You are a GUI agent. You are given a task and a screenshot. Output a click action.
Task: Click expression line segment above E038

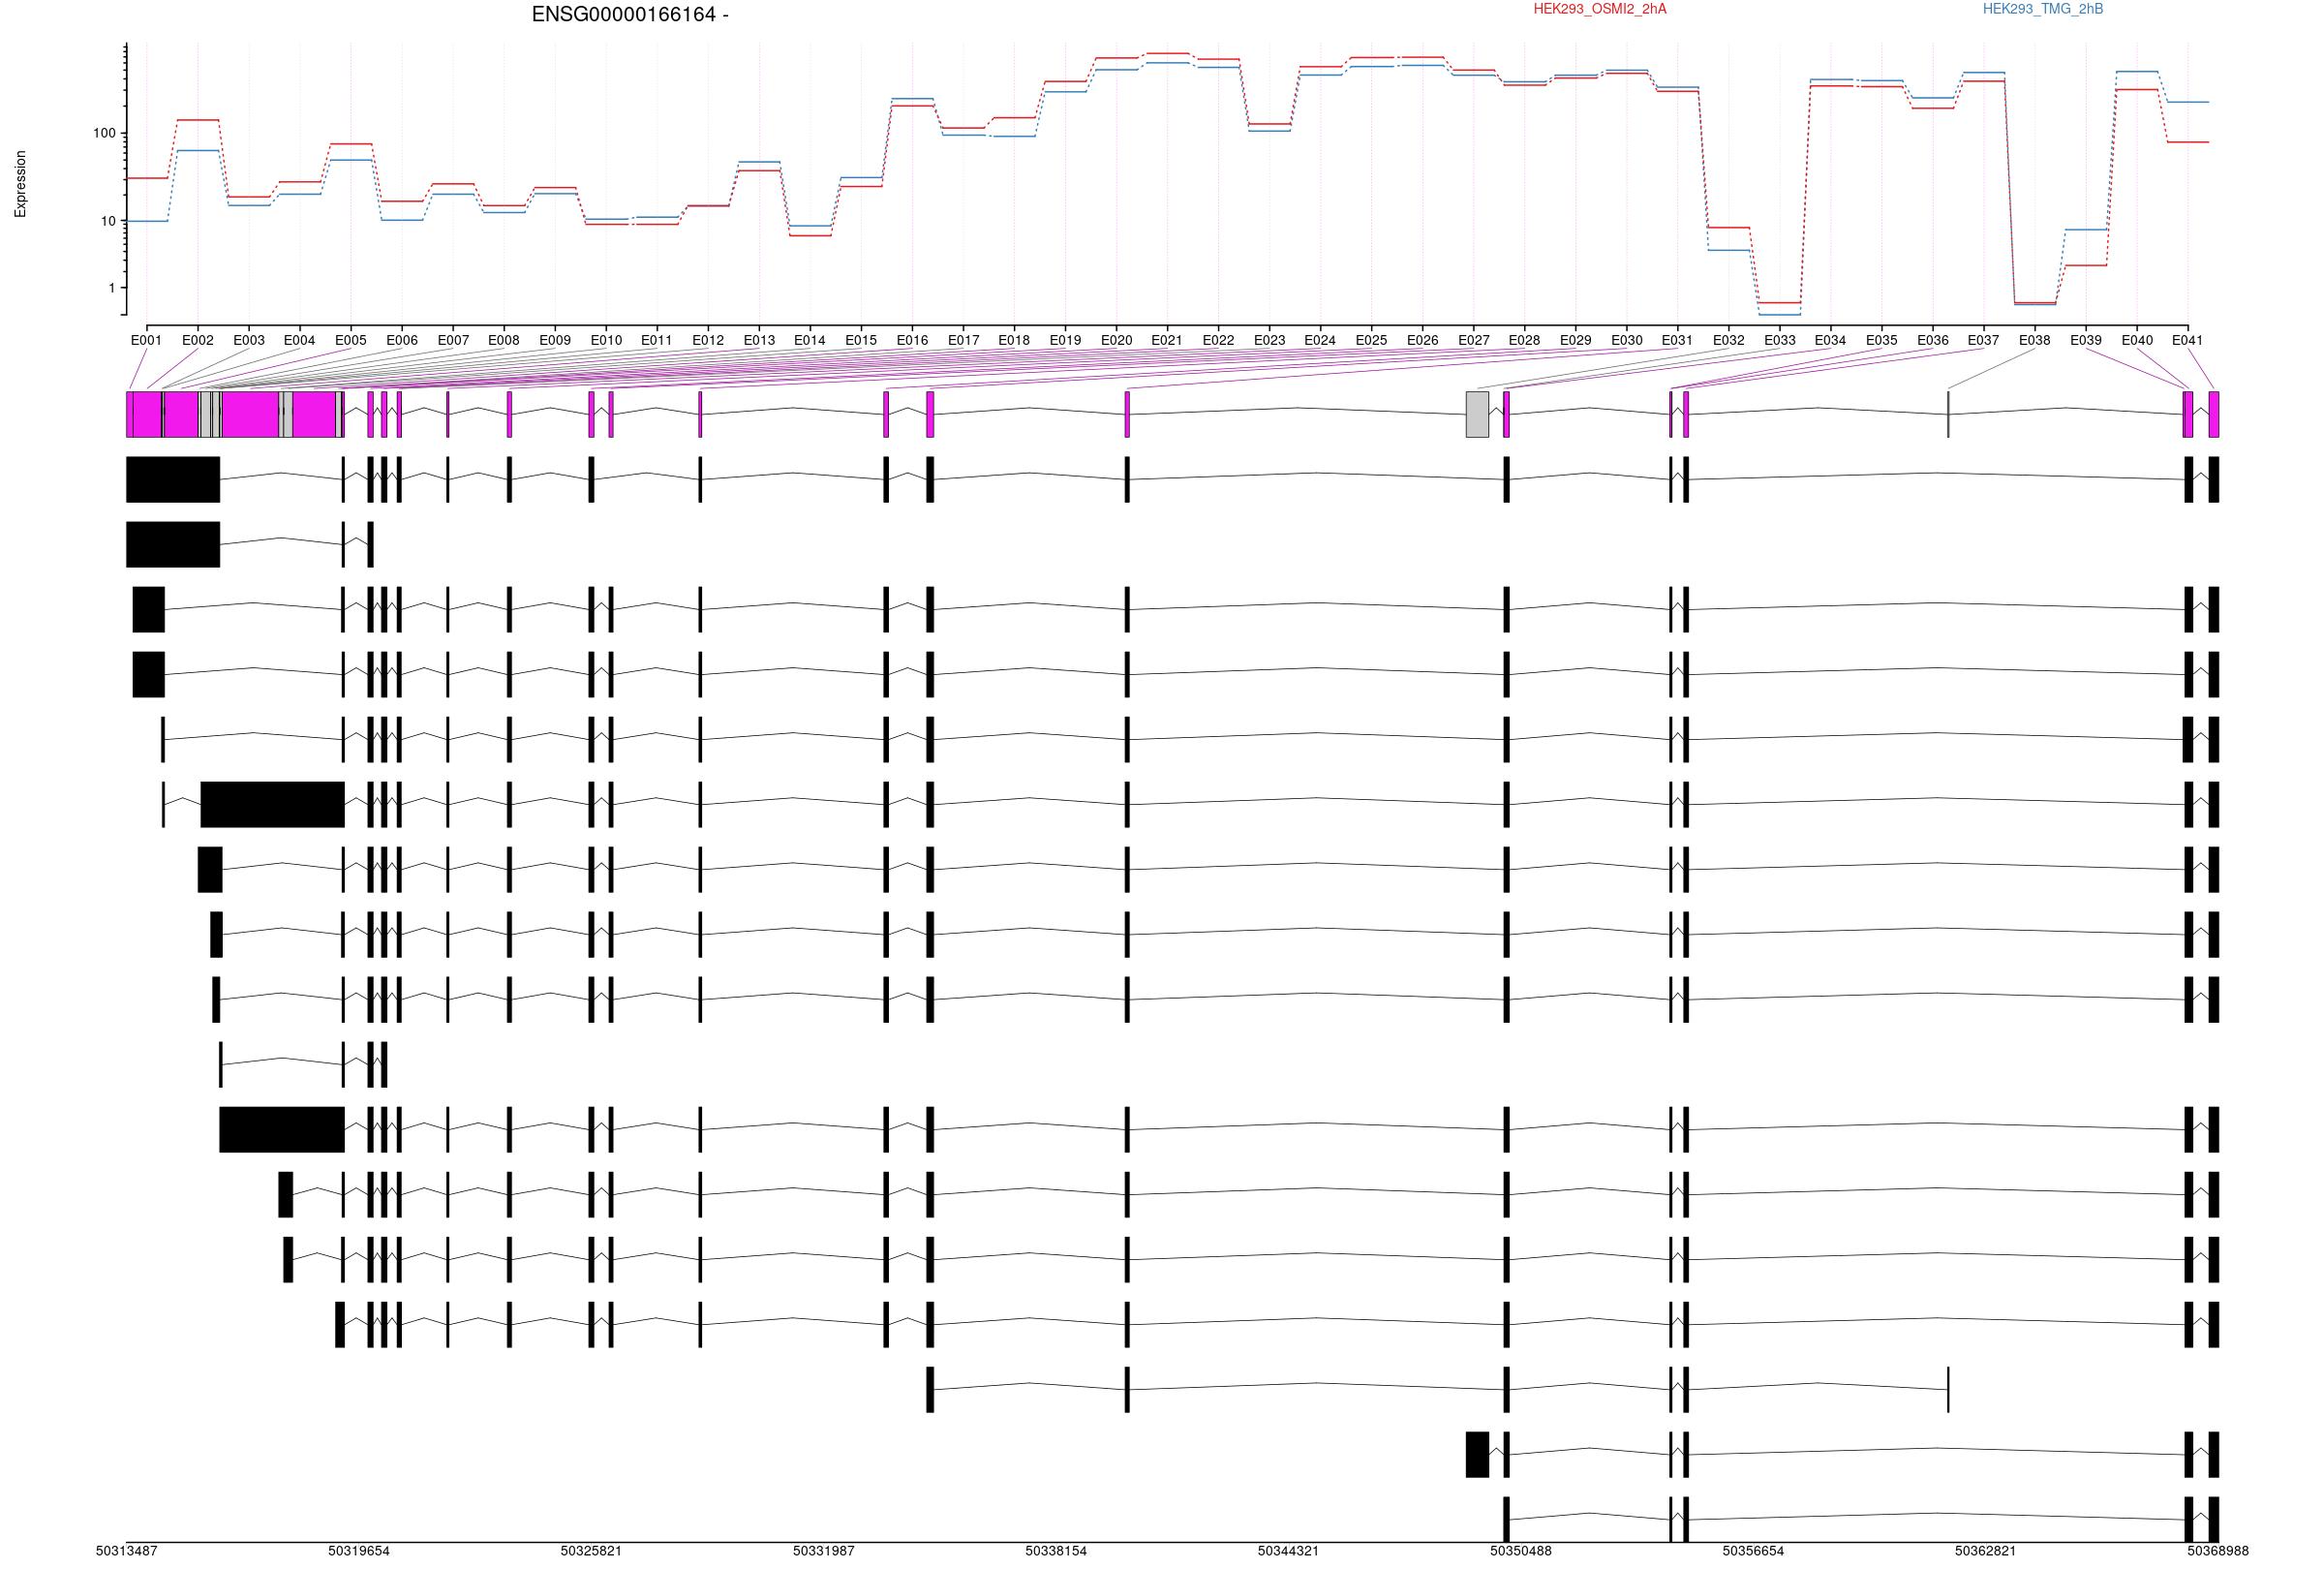(2035, 303)
